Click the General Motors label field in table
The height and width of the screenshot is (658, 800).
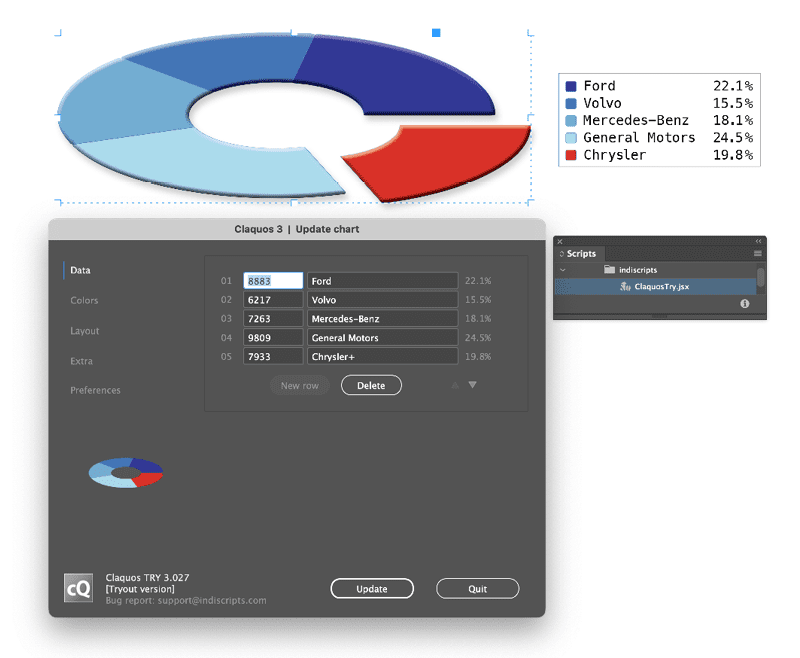(382, 338)
